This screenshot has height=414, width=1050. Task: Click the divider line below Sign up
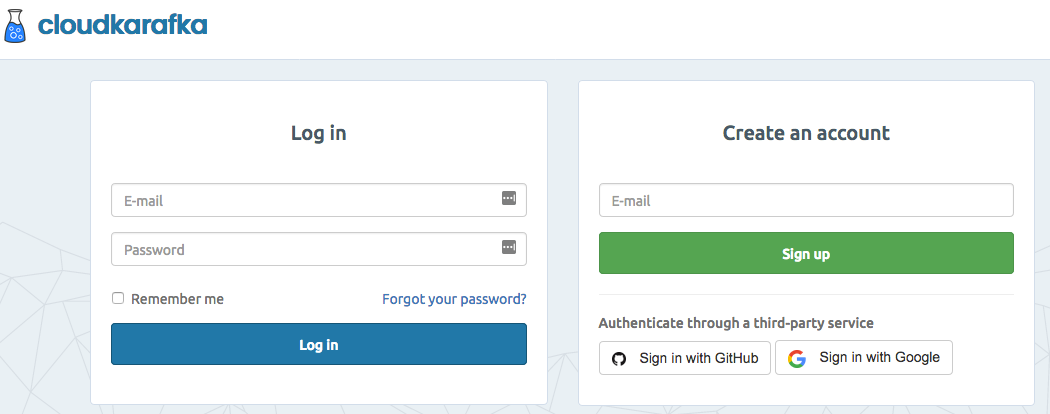point(806,295)
